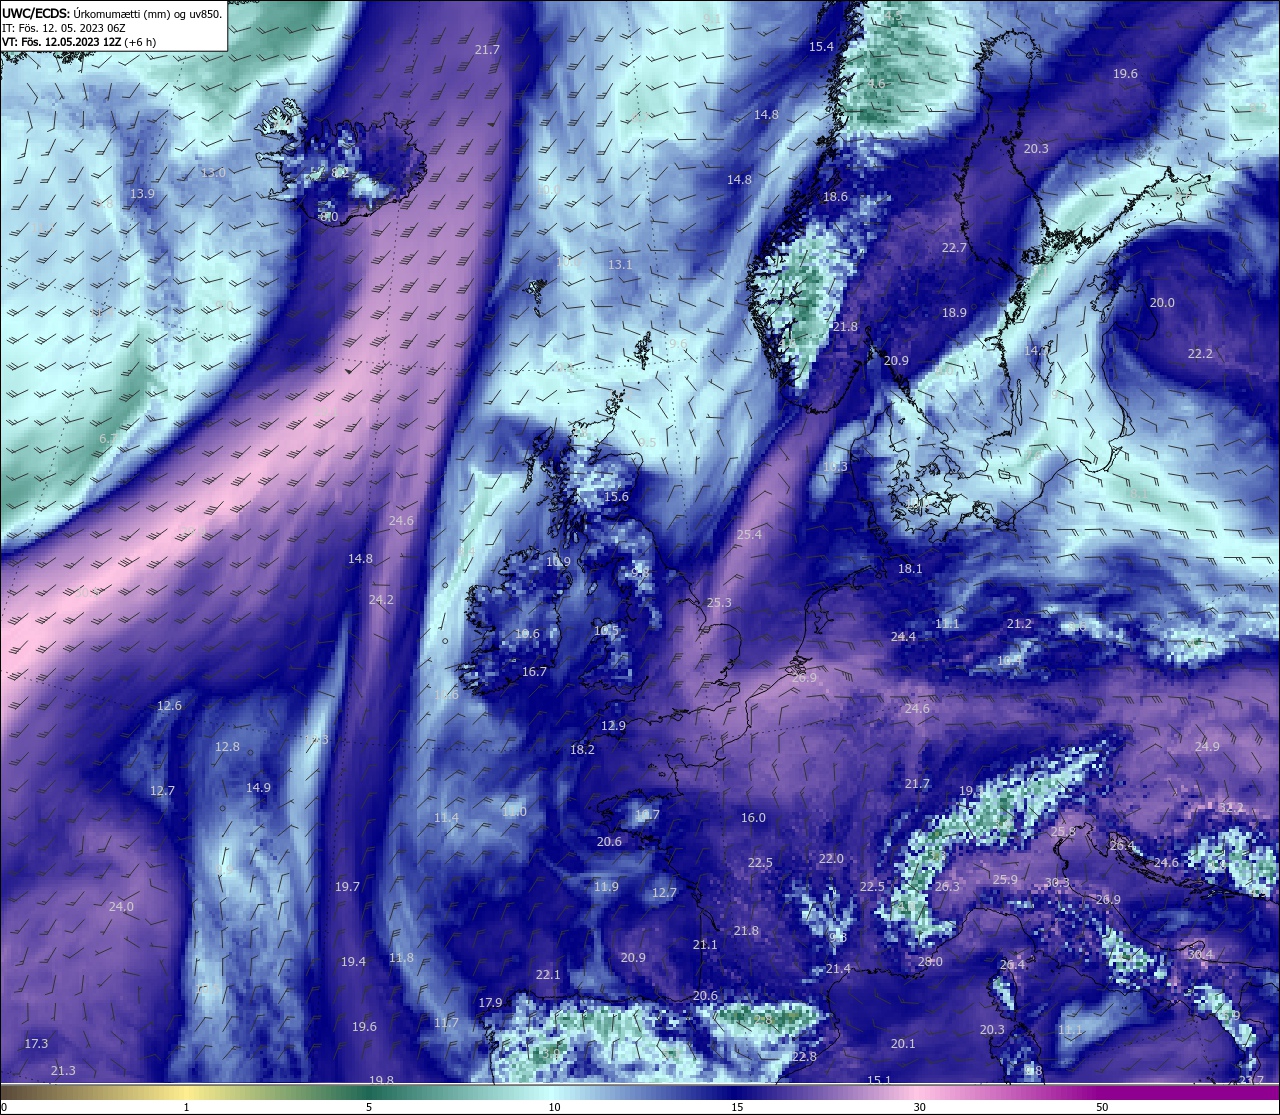Viewport: 1280px width, 1115px height.
Task: Click the 15.4 value near northern Norway
Action: tap(821, 47)
